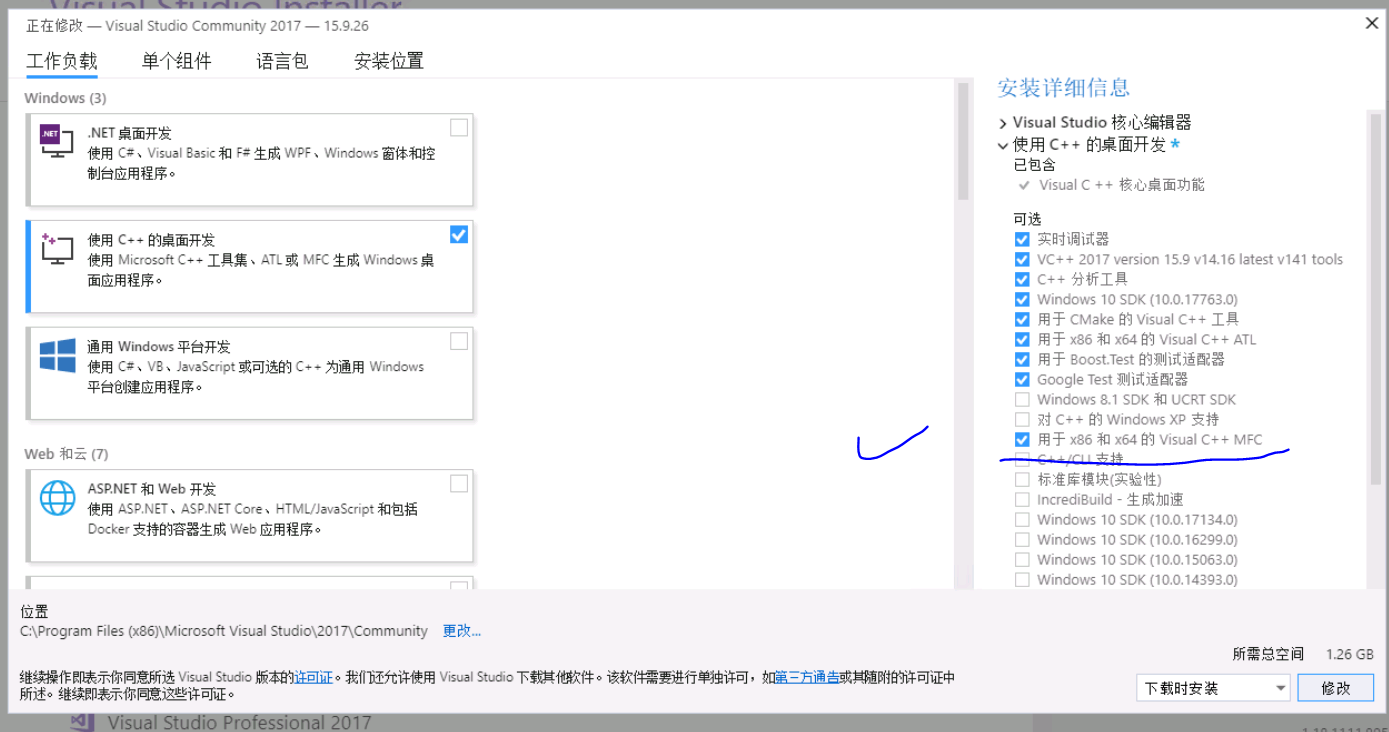Click the Visual C ++ 核心桌面功能 included item
The height and width of the screenshot is (732, 1389).
1122,185
